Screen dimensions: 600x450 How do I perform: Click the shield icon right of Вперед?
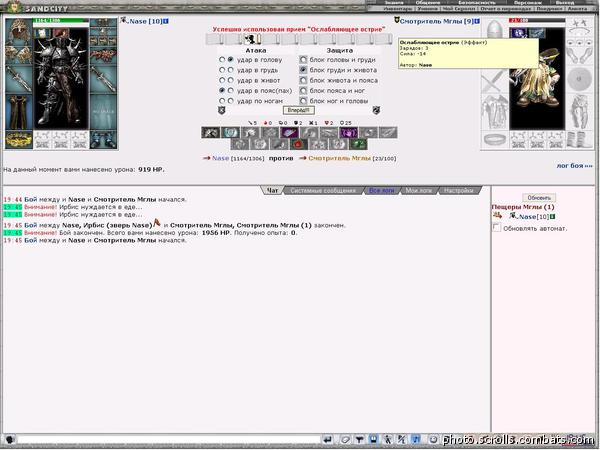point(376,110)
